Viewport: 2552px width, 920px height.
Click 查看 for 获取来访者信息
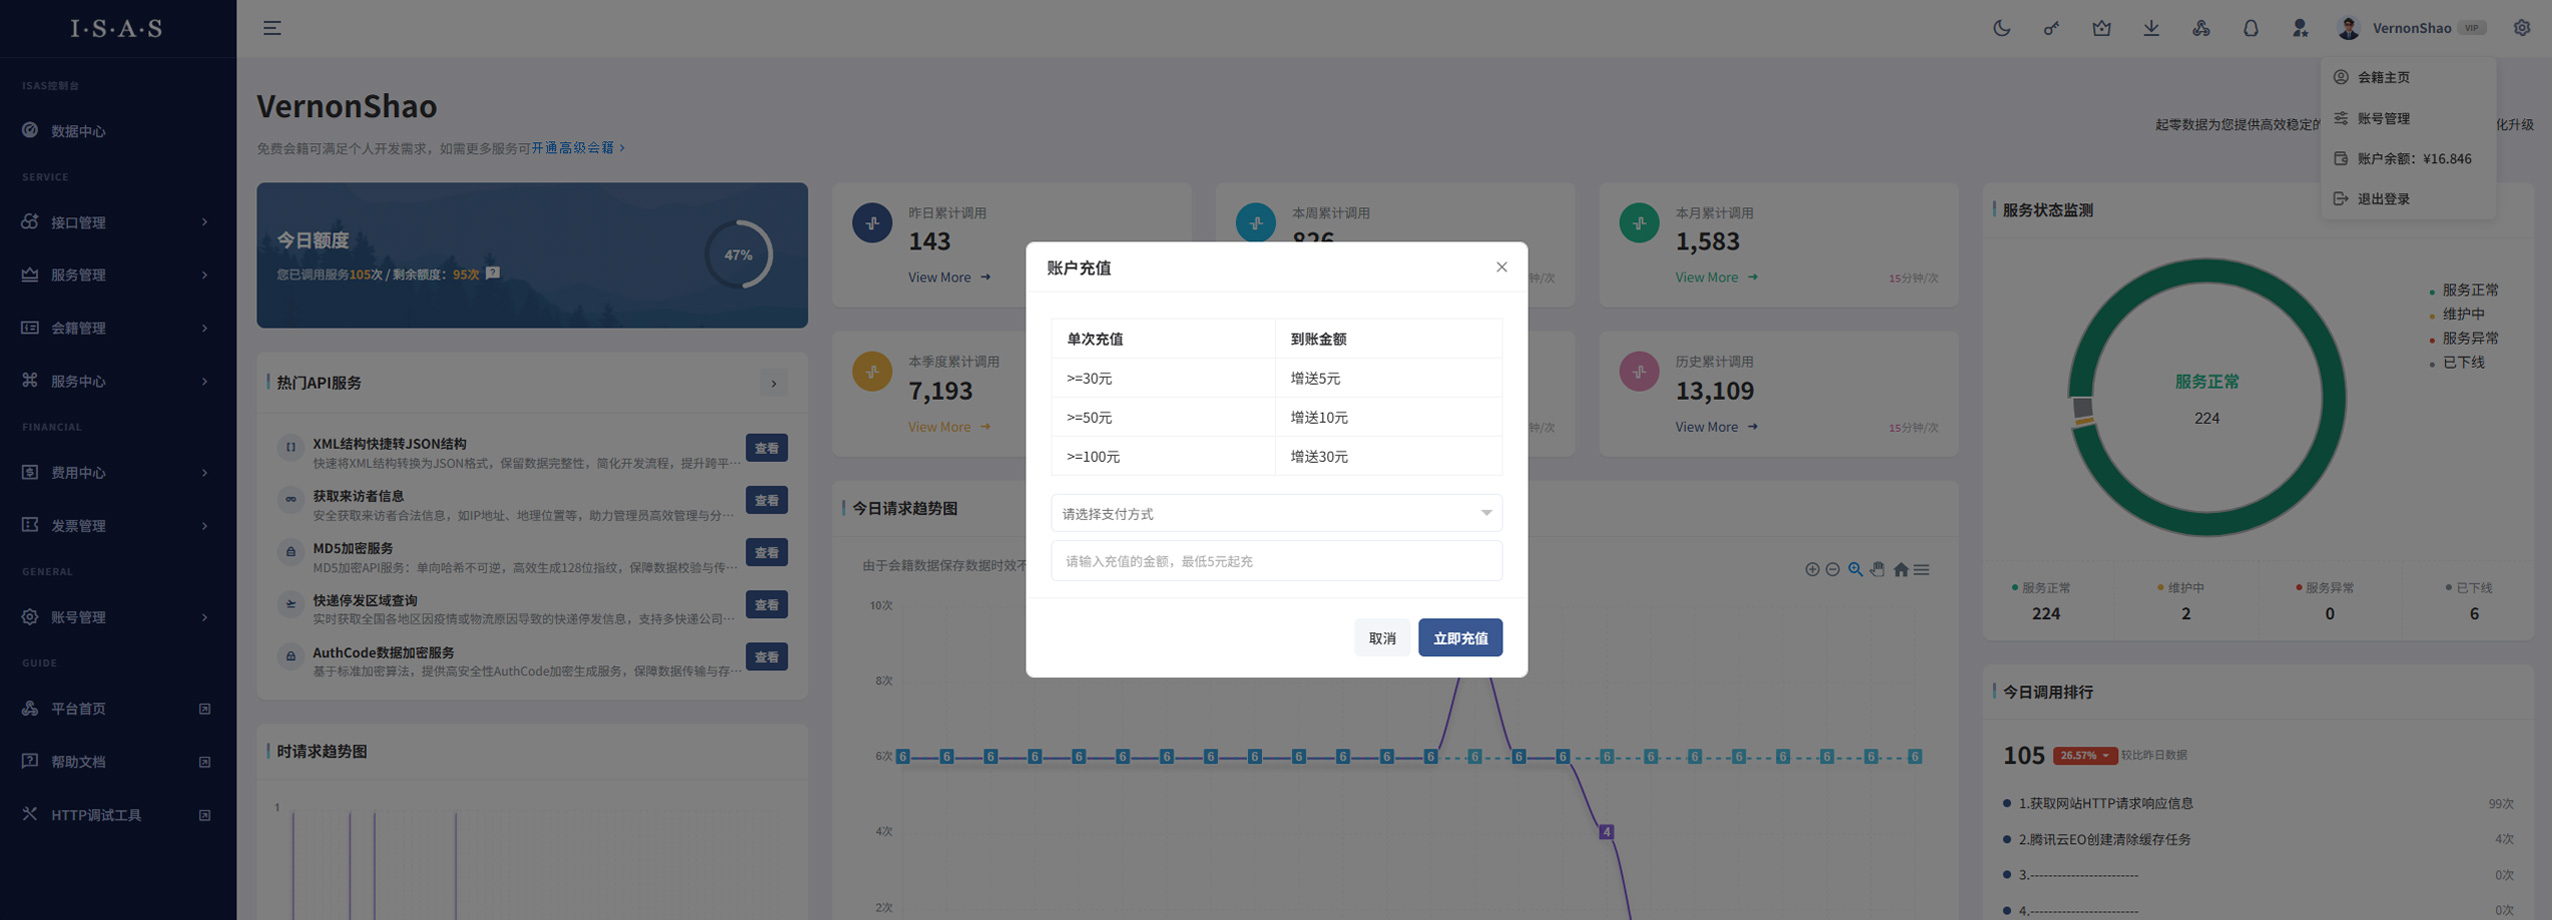pyautogui.click(x=766, y=500)
